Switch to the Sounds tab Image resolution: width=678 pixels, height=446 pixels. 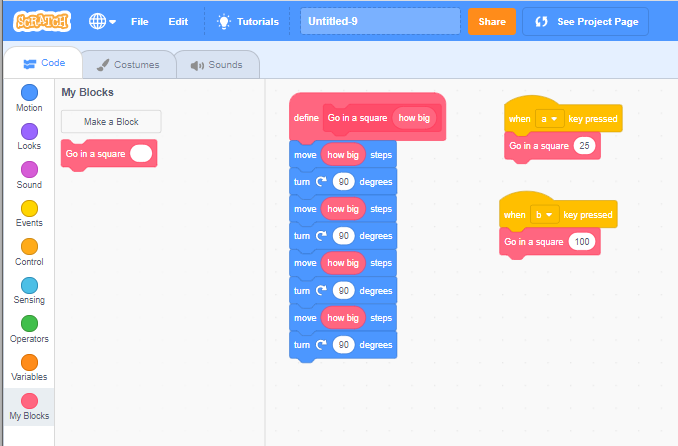217,65
